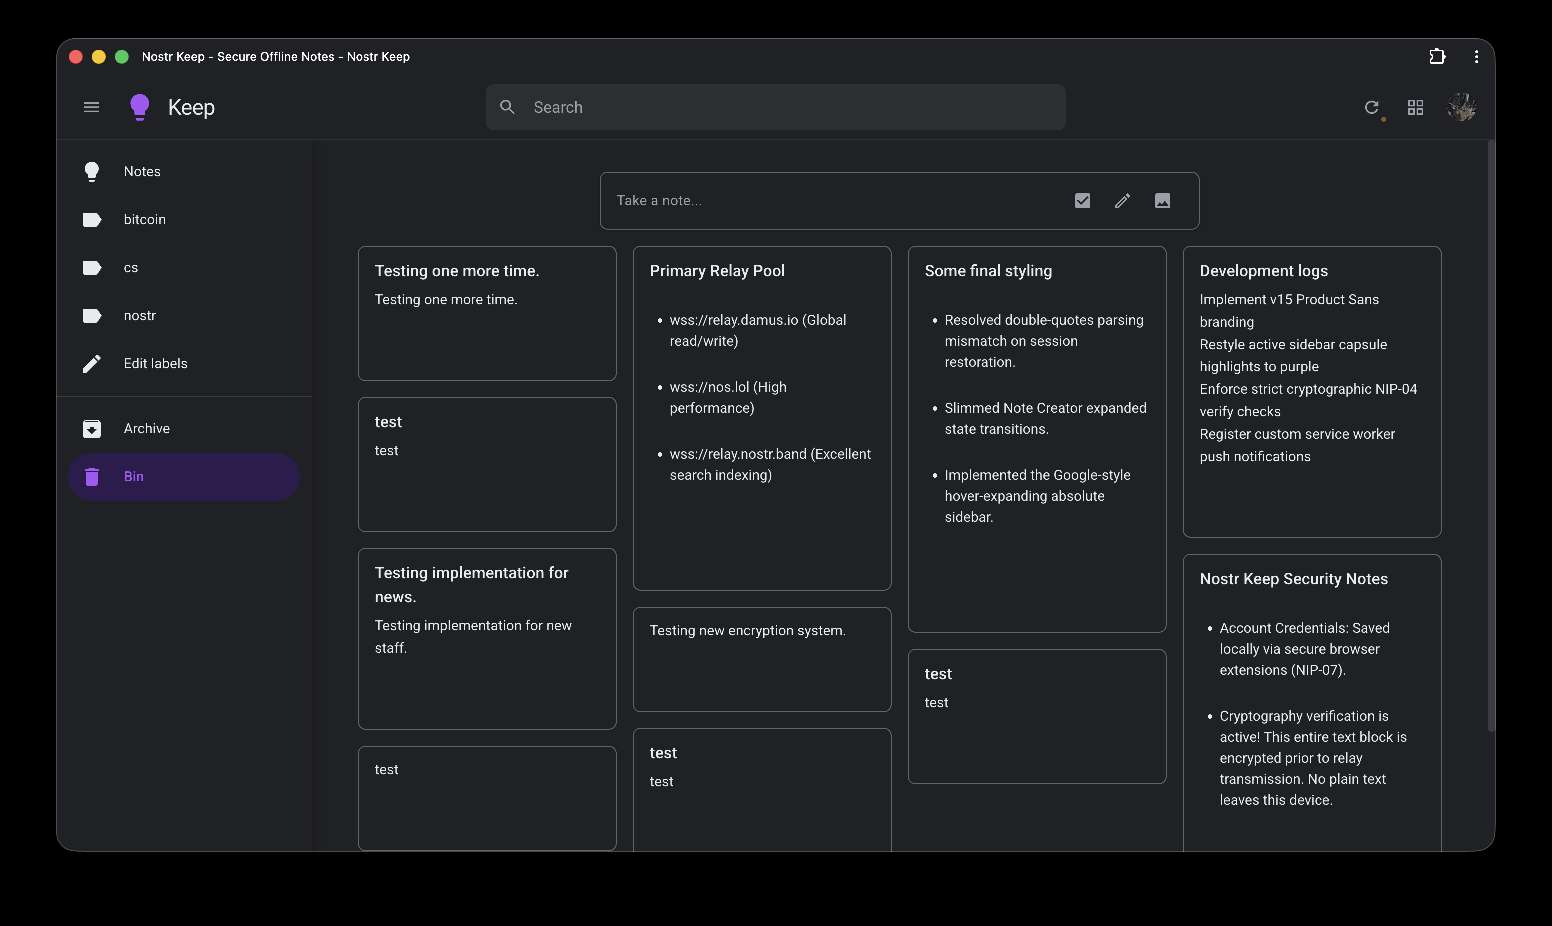Viewport: 1552px width, 926px height.
Task: Open the 'Testing implementation for news.' note
Action: tap(487, 639)
